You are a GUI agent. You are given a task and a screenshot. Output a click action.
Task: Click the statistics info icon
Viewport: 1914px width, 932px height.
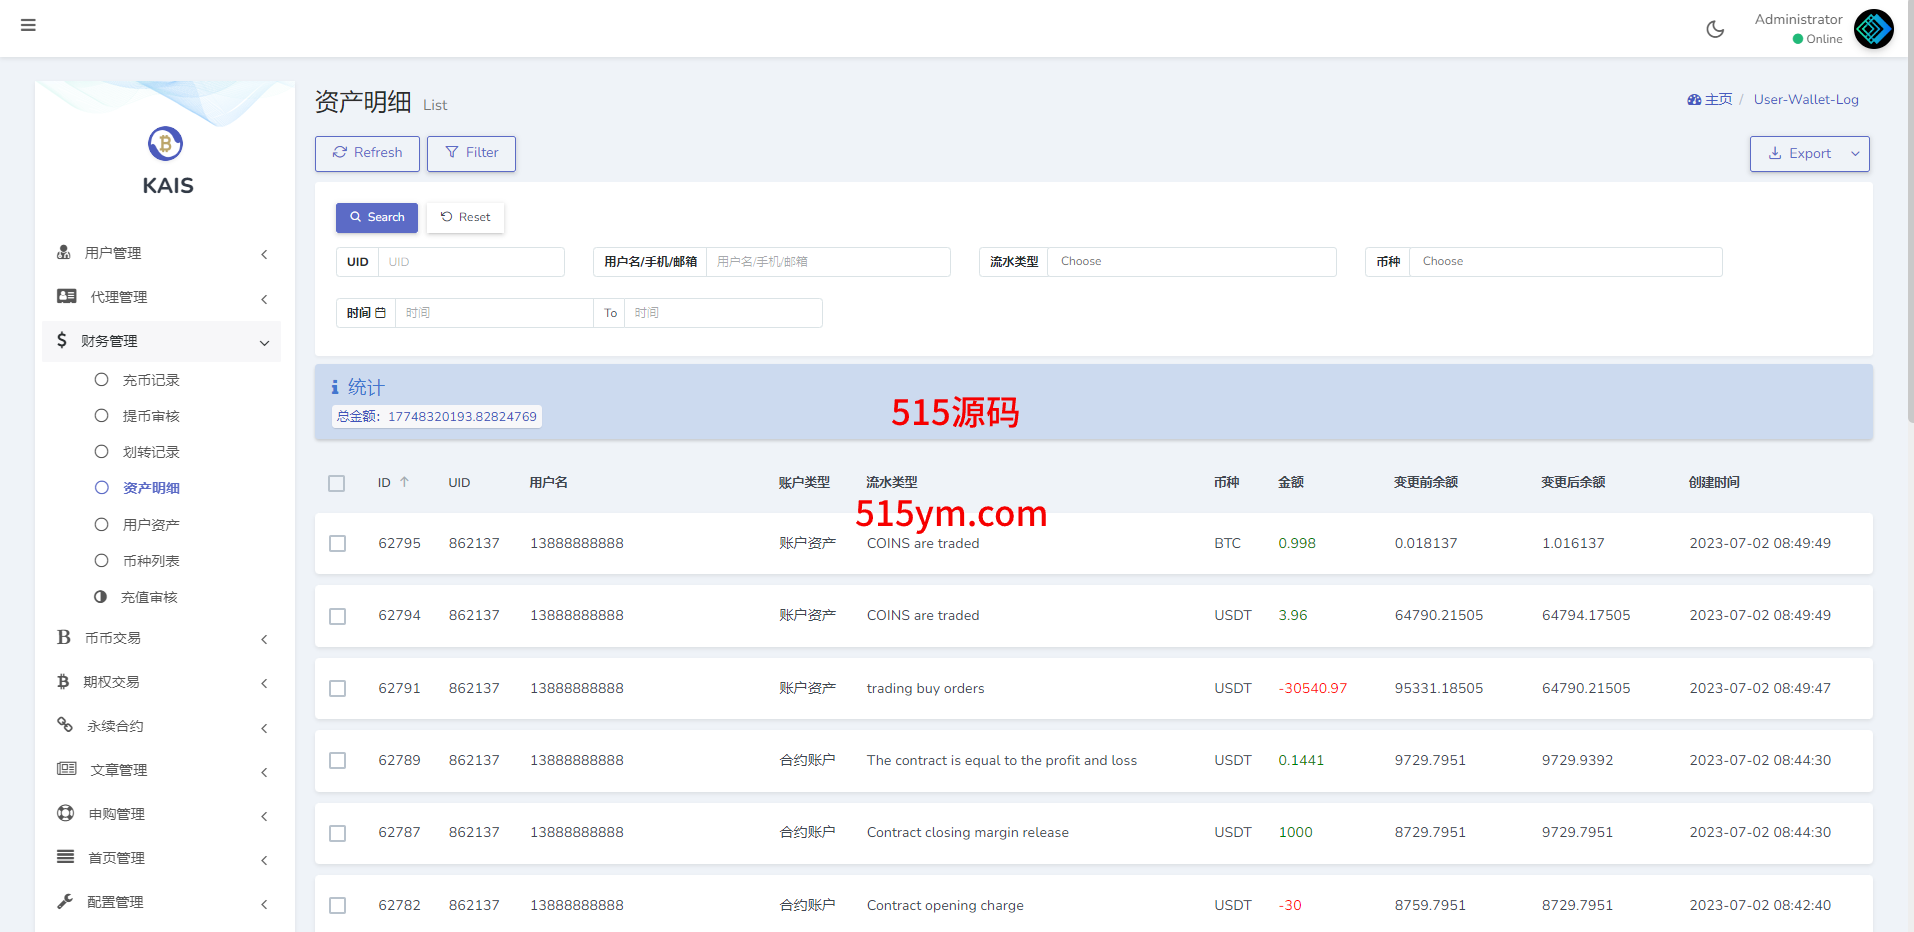click(335, 387)
